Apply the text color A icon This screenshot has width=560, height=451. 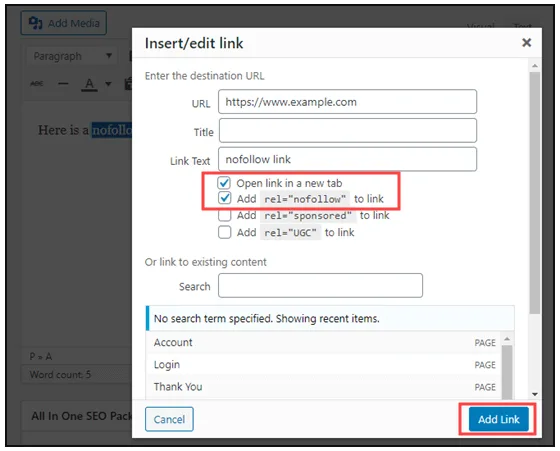click(89, 85)
